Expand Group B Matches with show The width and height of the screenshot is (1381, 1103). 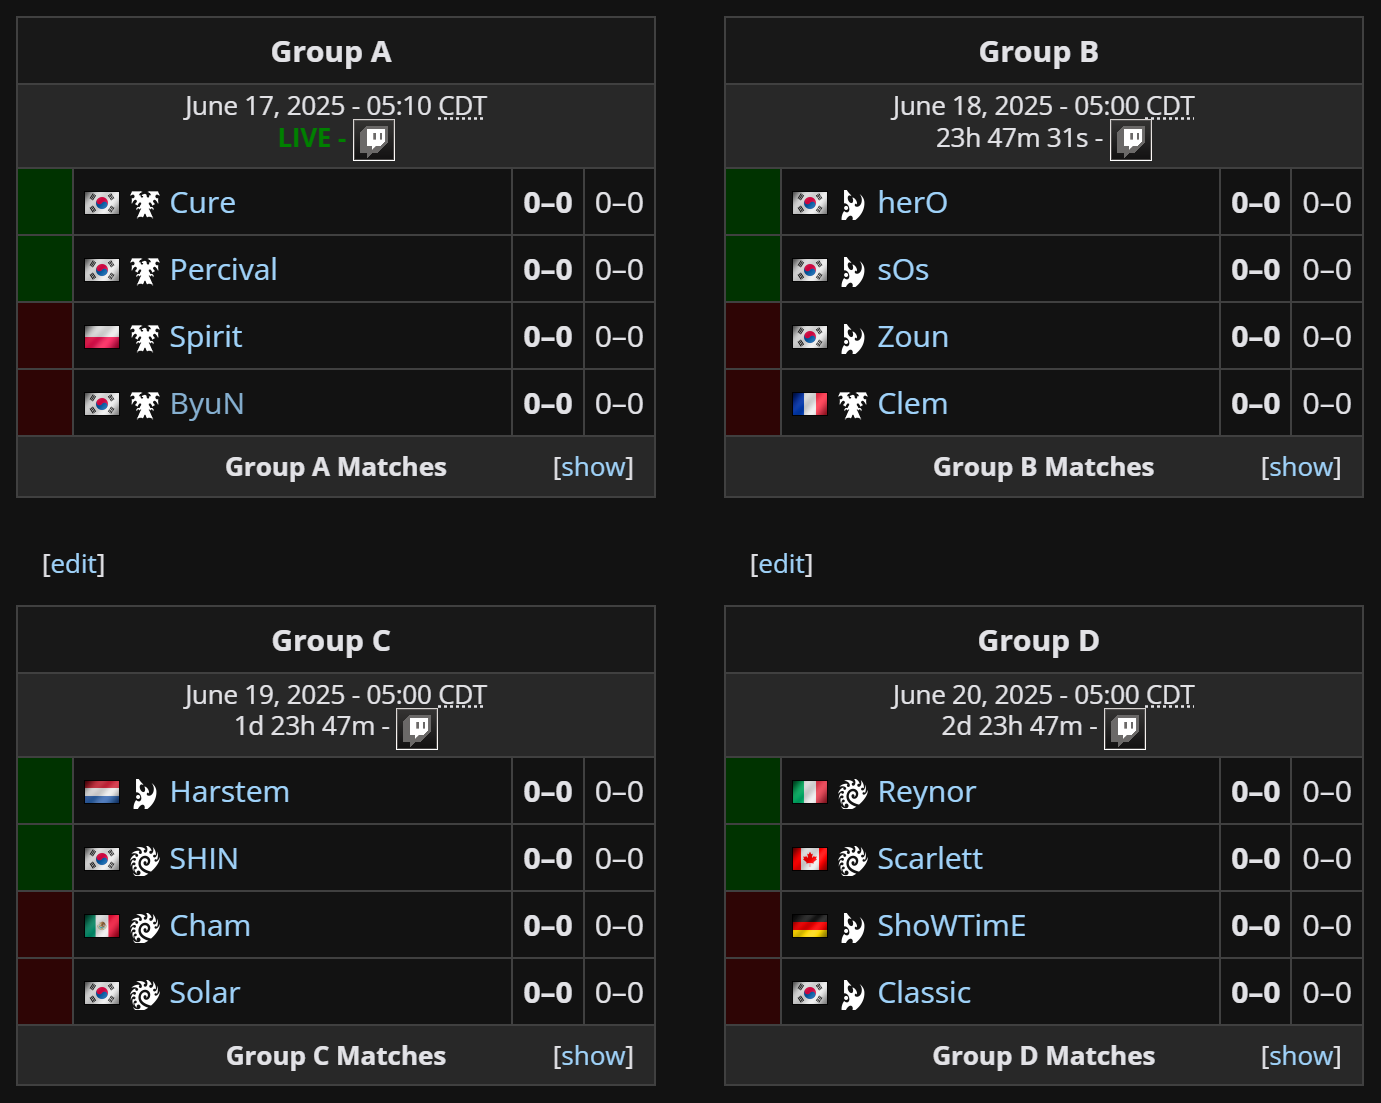(x=1301, y=467)
